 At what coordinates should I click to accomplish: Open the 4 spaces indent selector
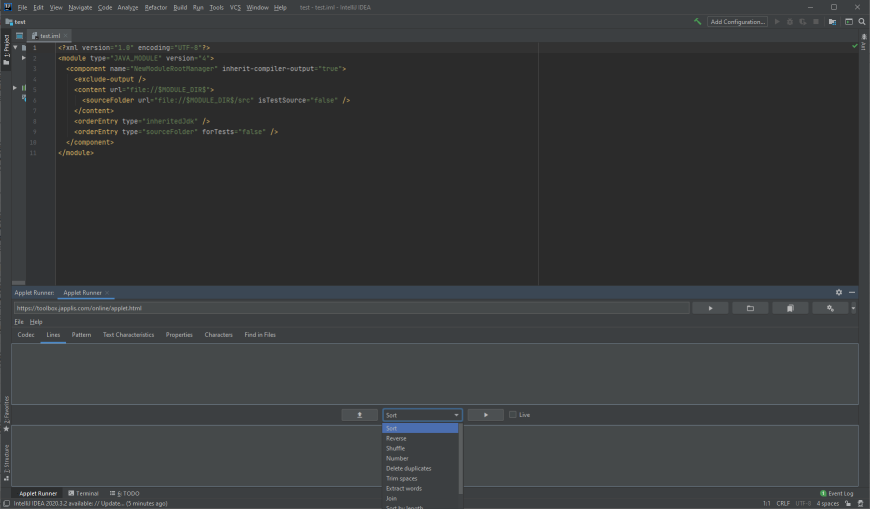827,503
